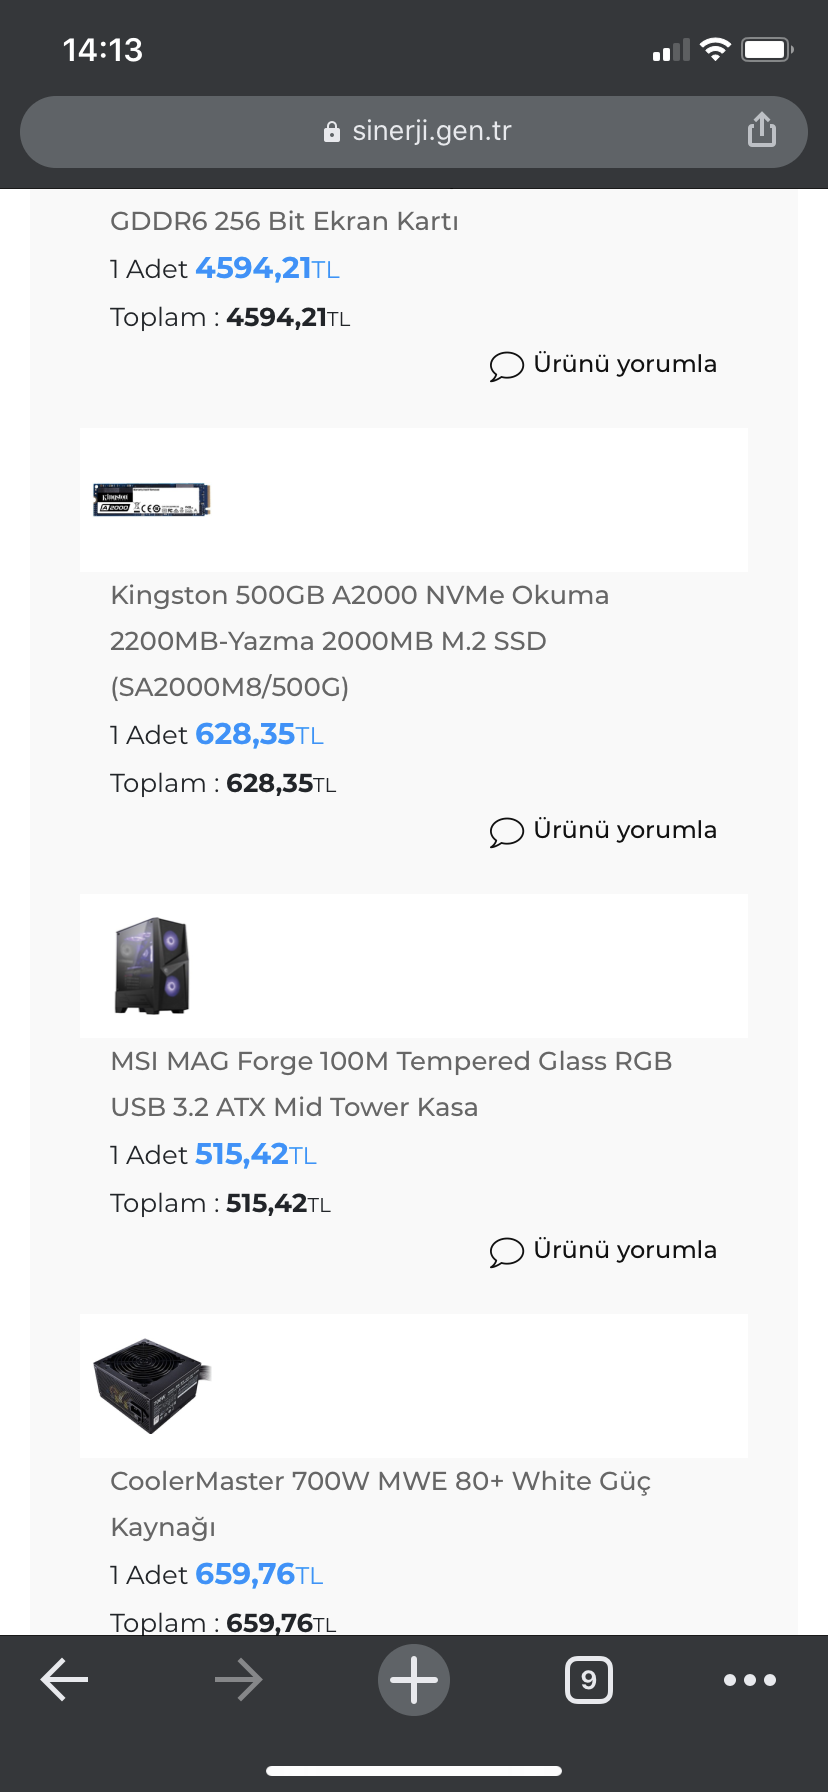
Task: Open the Kingston A2000 SSD product image
Action: click(x=152, y=500)
